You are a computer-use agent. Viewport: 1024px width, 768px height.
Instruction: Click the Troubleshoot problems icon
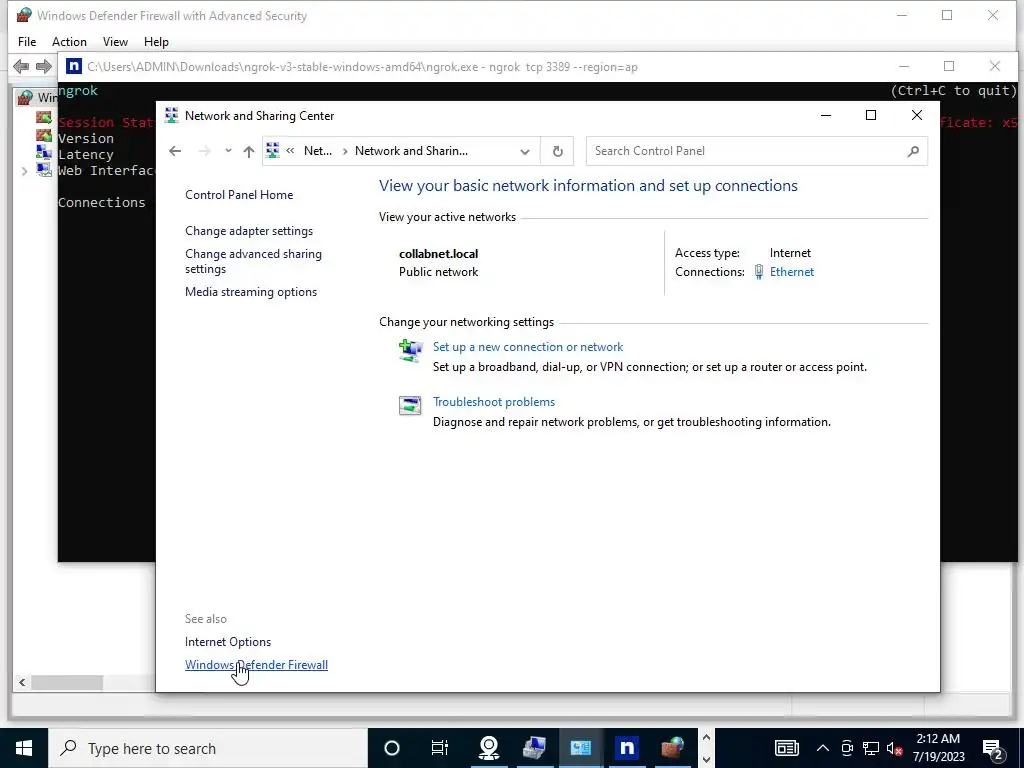(x=410, y=406)
